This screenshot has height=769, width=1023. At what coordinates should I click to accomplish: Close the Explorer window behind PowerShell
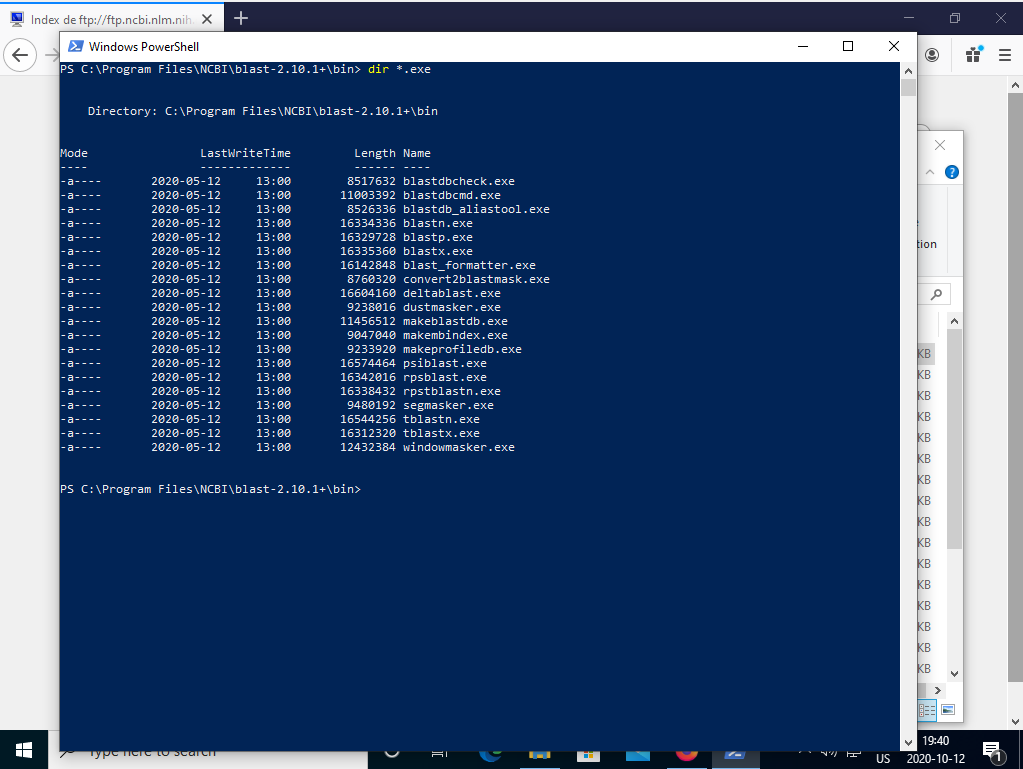pos(939,145)
